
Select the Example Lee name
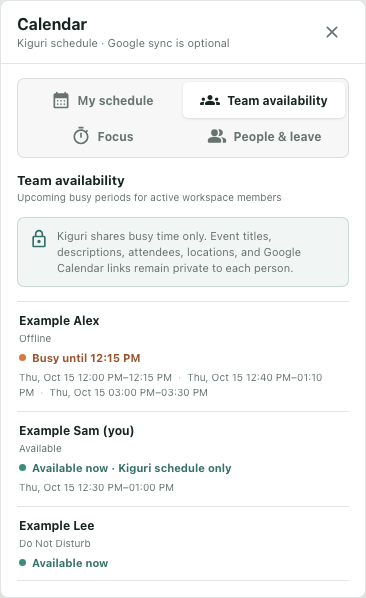pyautogui.click(x=57, y=526)
